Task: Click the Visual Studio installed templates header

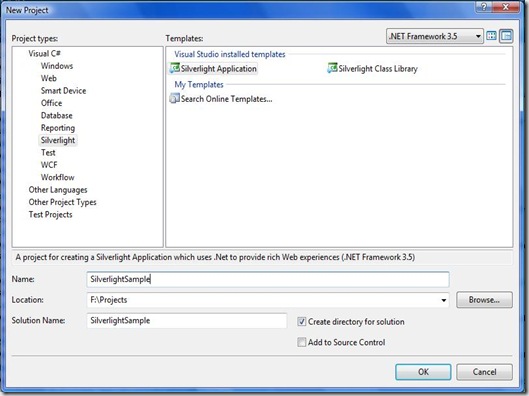Action: pyautogui.click(x=230, y=54)
